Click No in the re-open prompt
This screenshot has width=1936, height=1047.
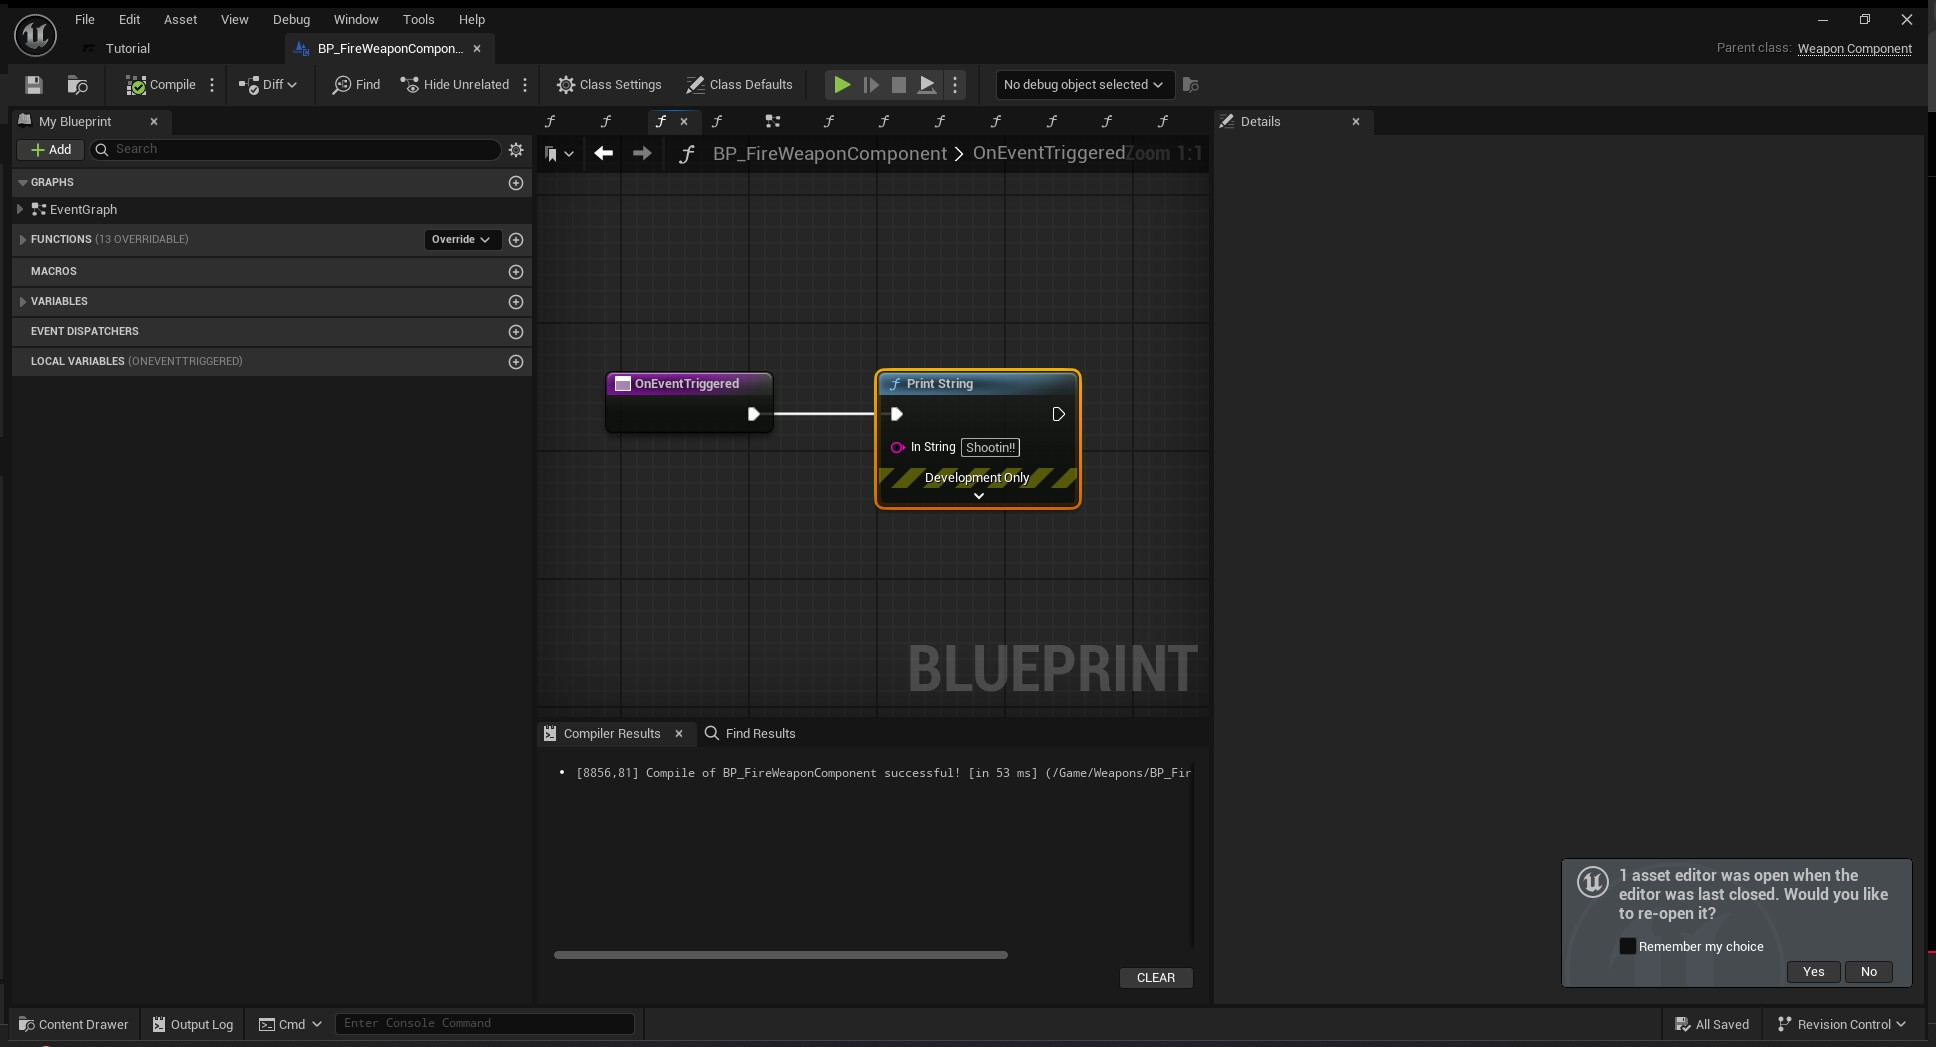click(1869, 972)
